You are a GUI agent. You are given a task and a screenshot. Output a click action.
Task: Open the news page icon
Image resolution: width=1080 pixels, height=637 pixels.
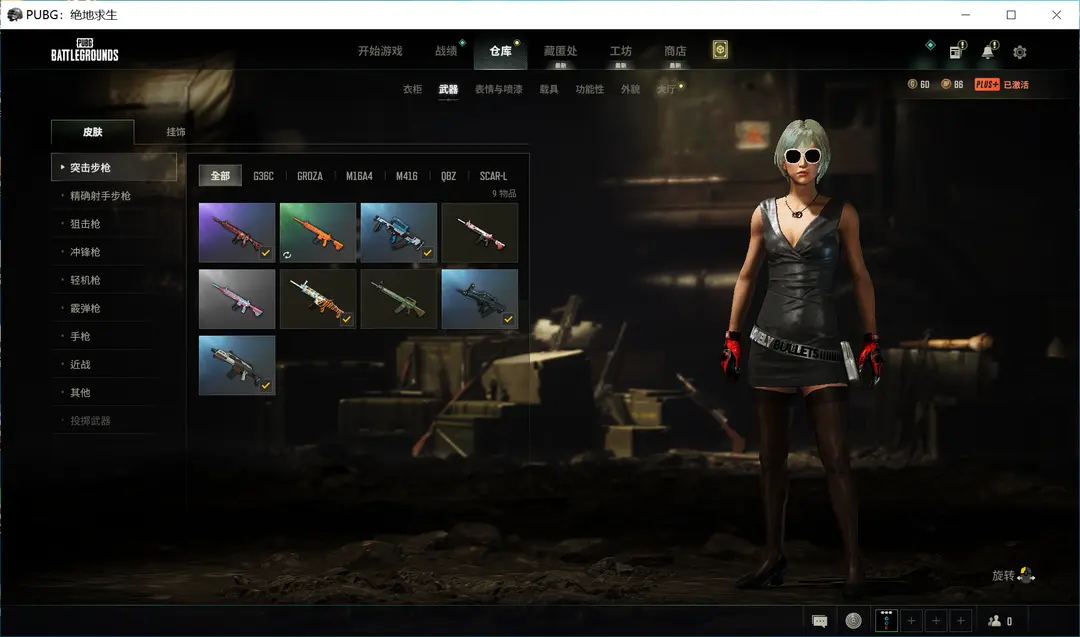[x=957, y=50]
